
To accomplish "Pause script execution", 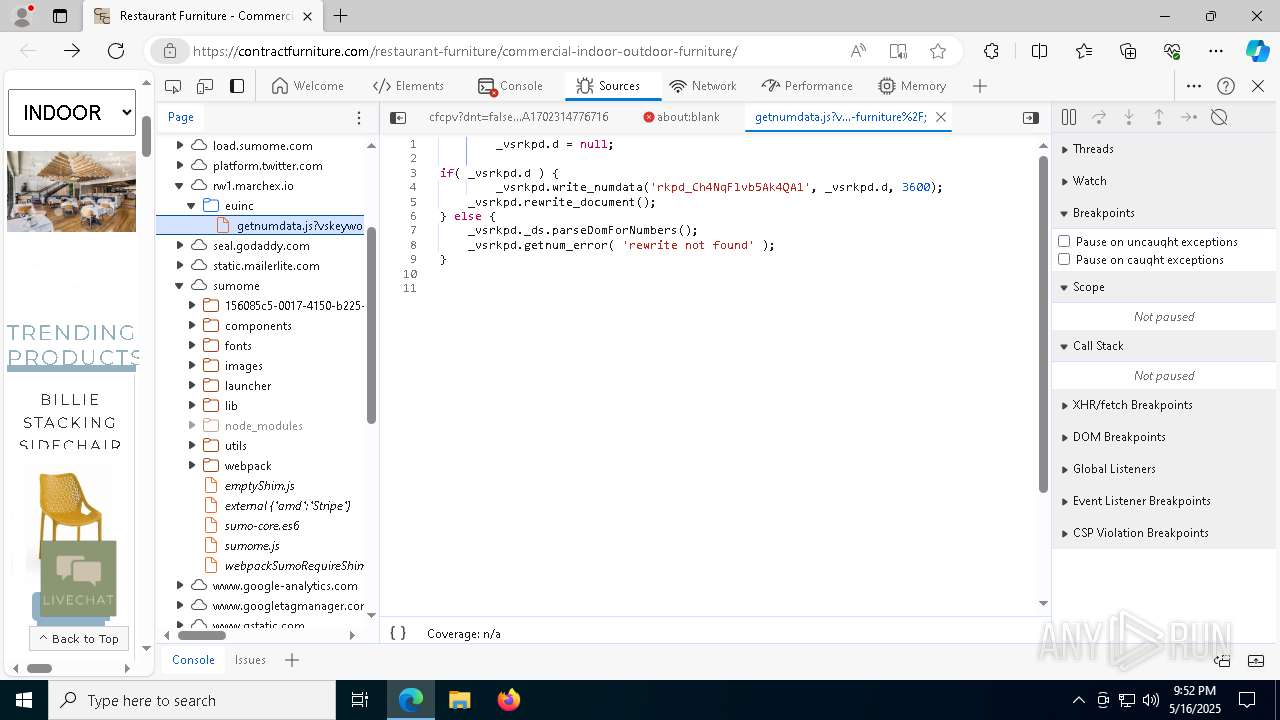I will (x=1069, y=117).
